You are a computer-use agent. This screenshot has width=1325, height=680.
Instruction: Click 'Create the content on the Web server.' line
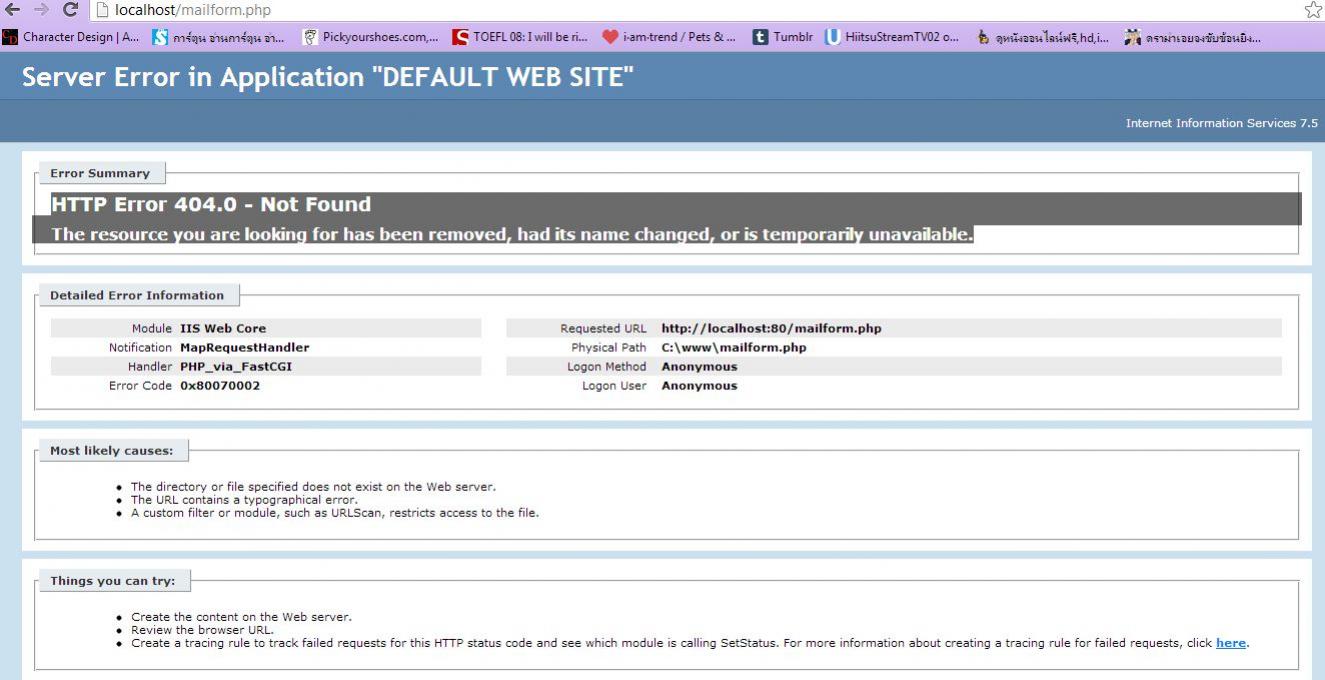[x=241, y=617]
